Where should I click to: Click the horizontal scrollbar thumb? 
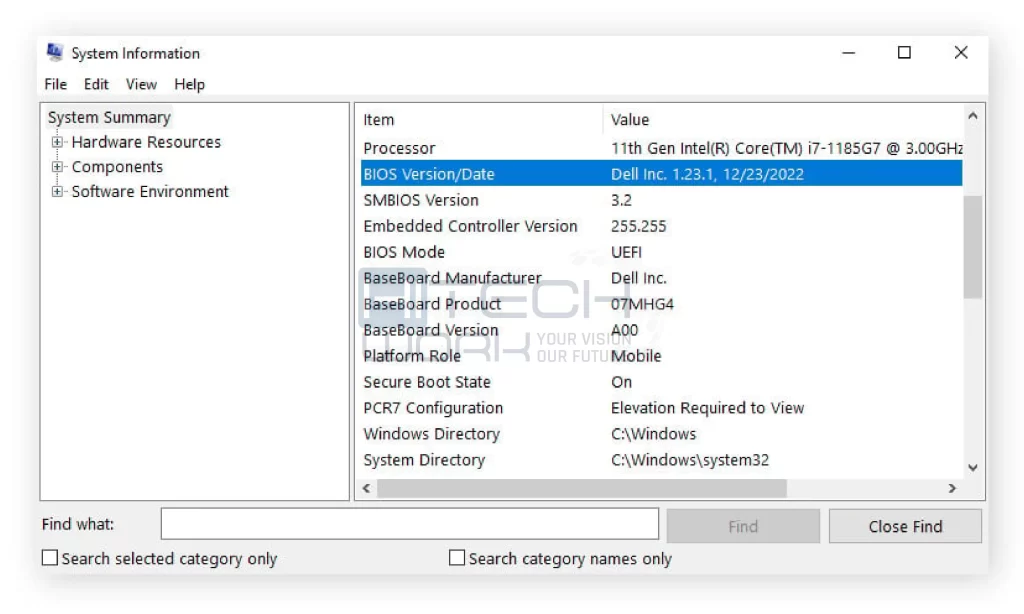[x=582, y=488]
